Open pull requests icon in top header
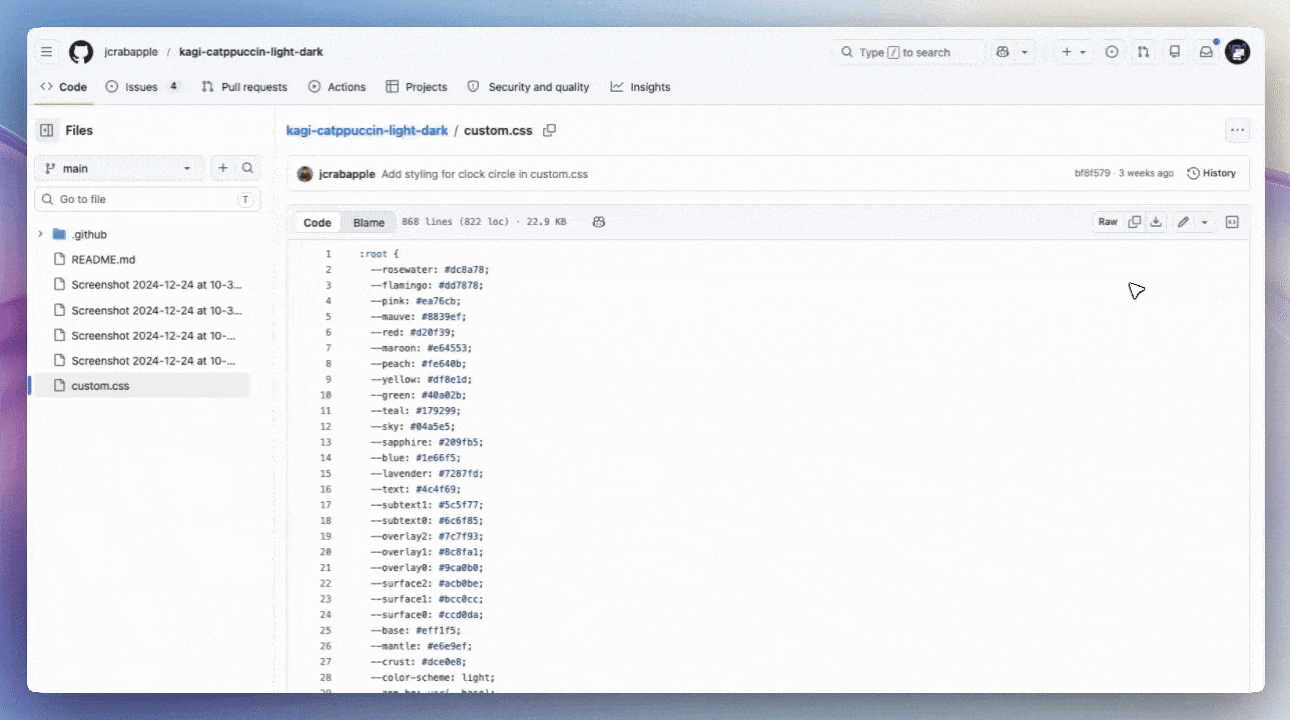 point(1143,52)
